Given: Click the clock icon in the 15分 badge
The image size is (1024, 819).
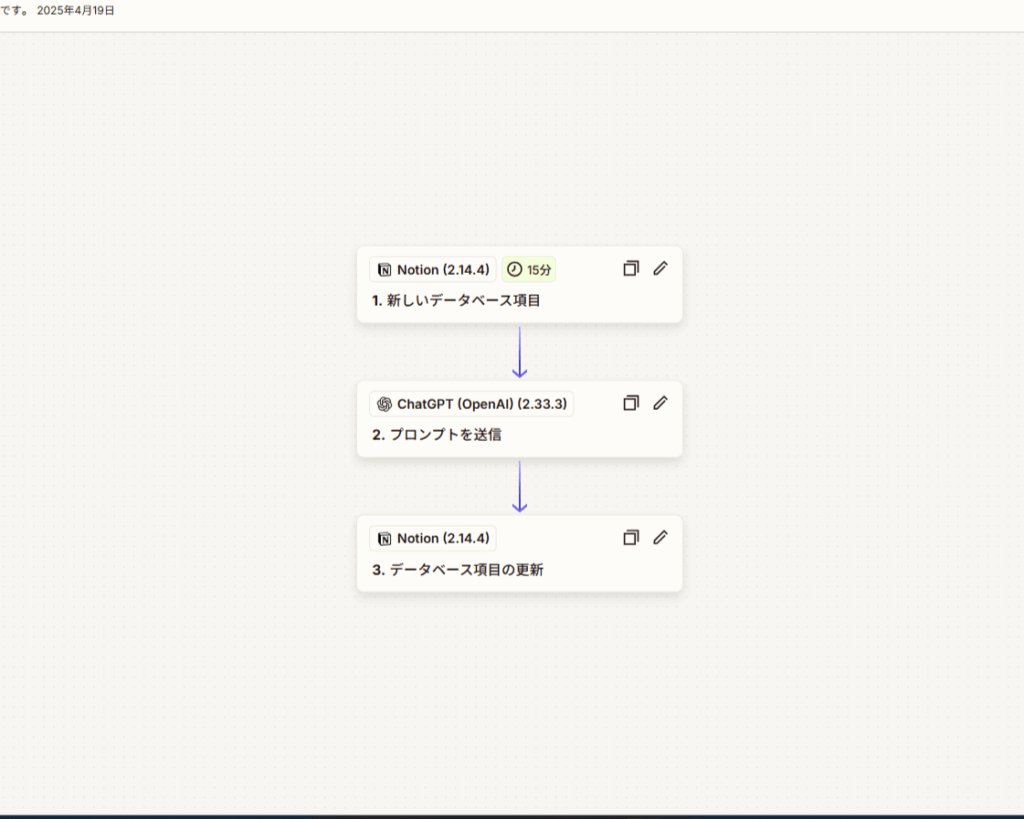Looking at the screenshot, I should coord(515,269).
